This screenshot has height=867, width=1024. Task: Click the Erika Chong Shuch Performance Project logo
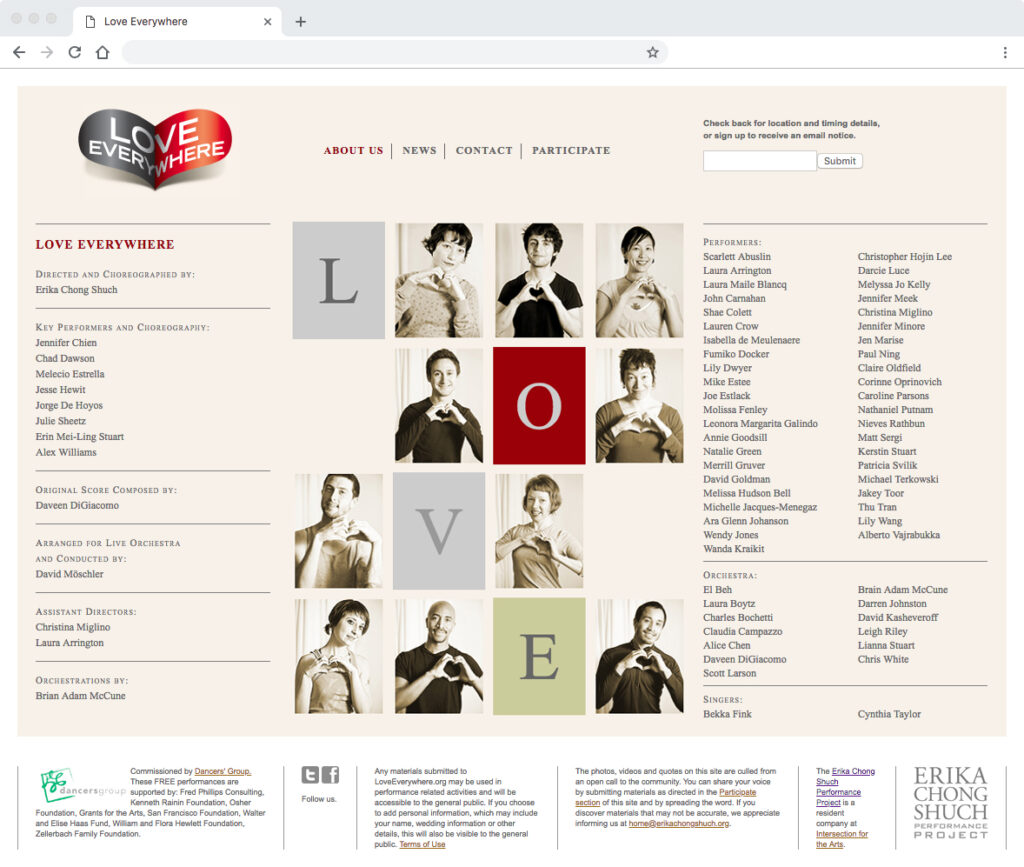tap(950, 803)
